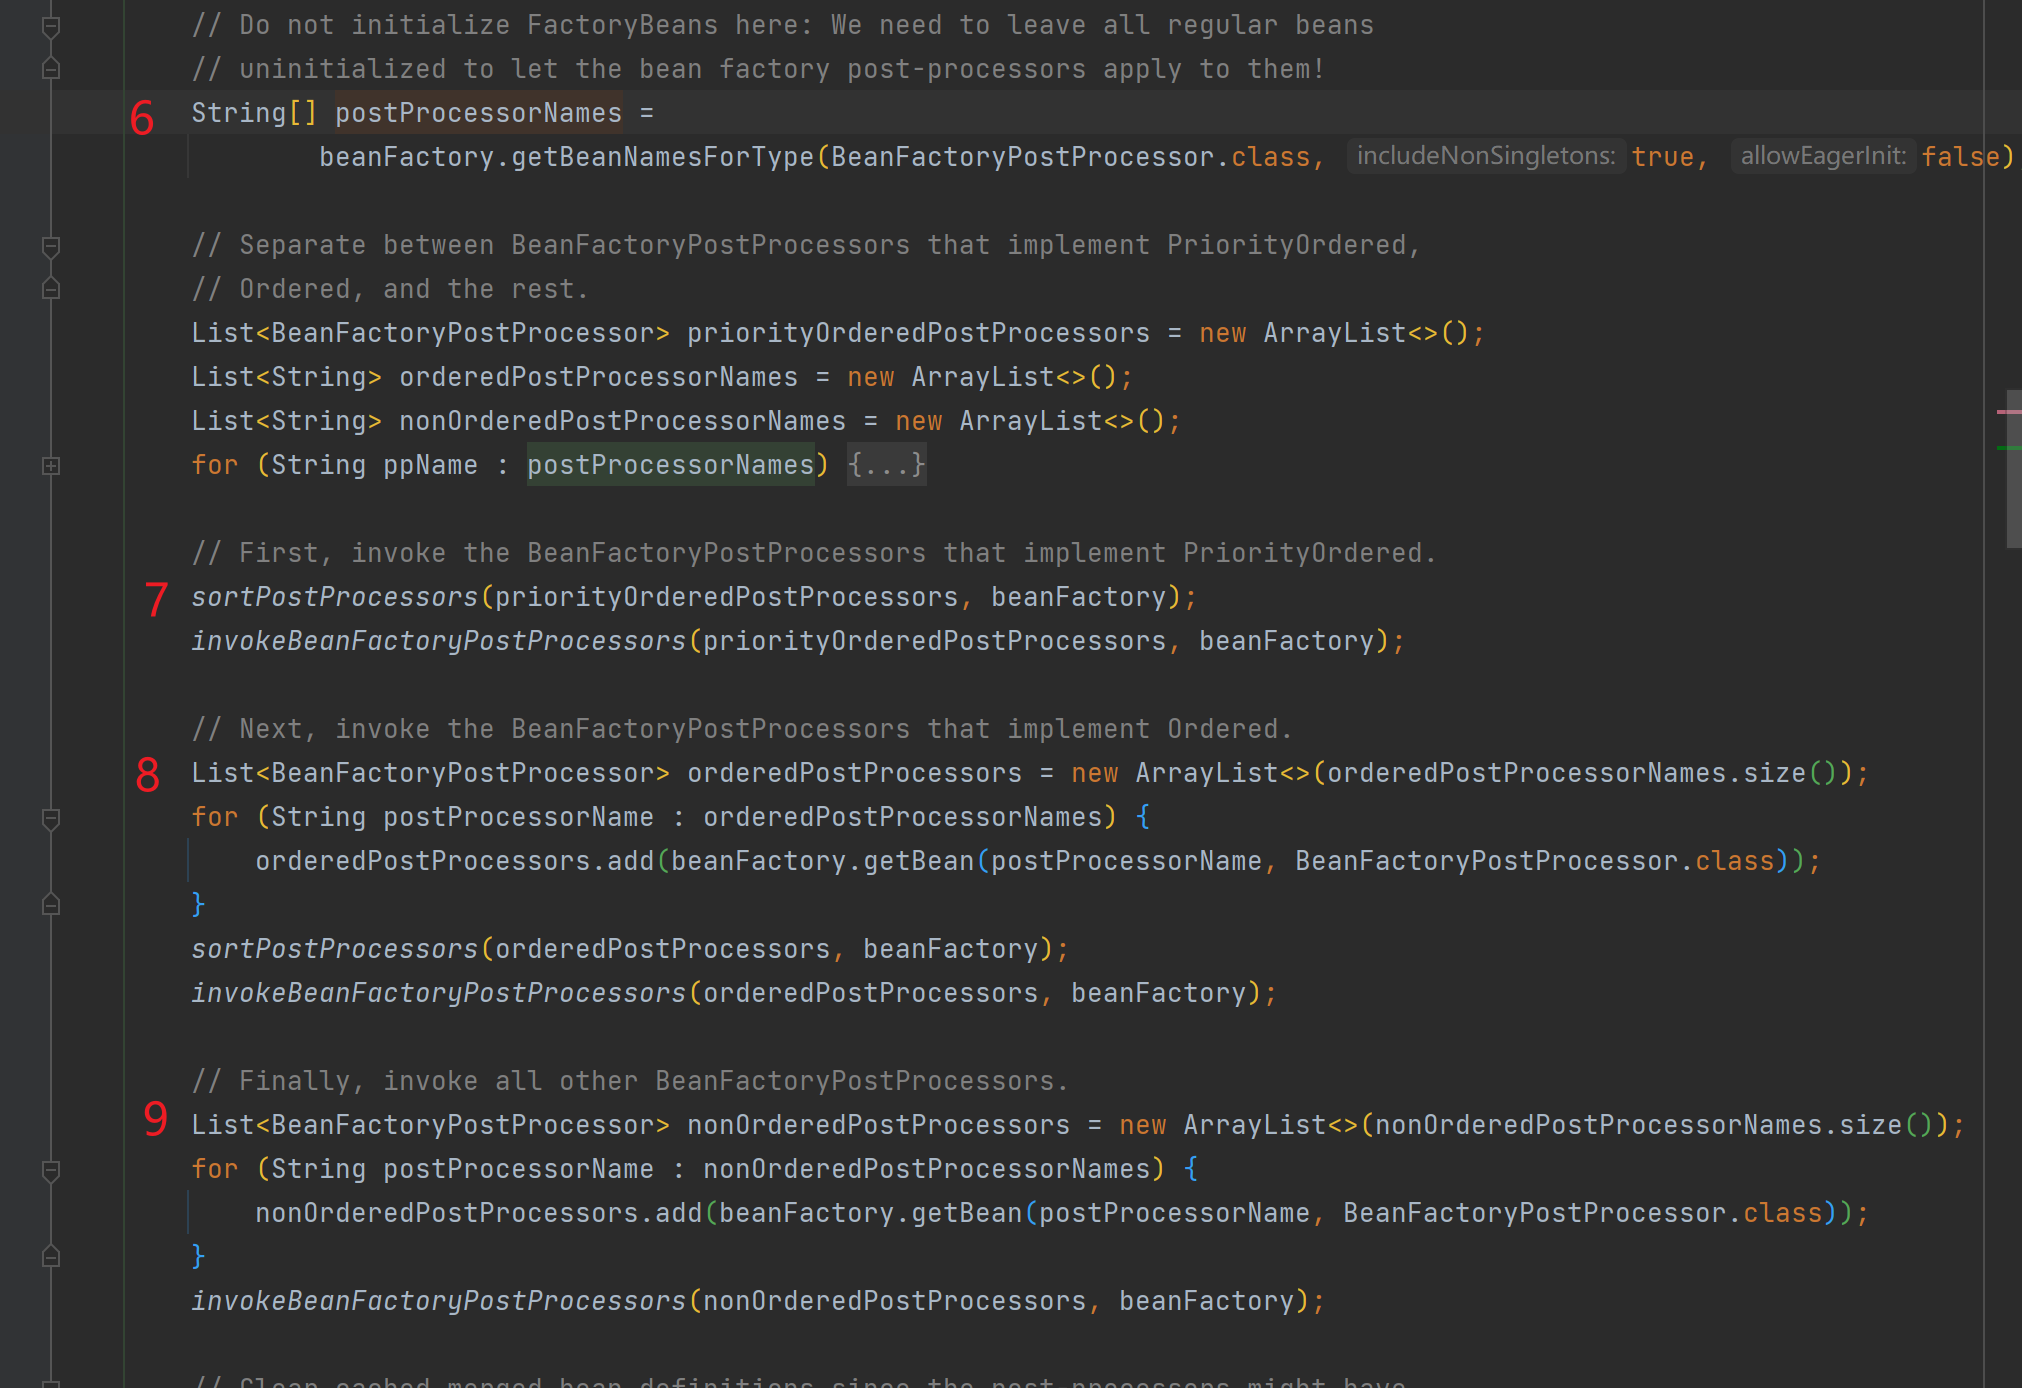2022x1388 pixels.
Task: Collapse the 'Separate between BeanFactoryPostProcessors' comment fold
Action: click(x=51, y=246)
